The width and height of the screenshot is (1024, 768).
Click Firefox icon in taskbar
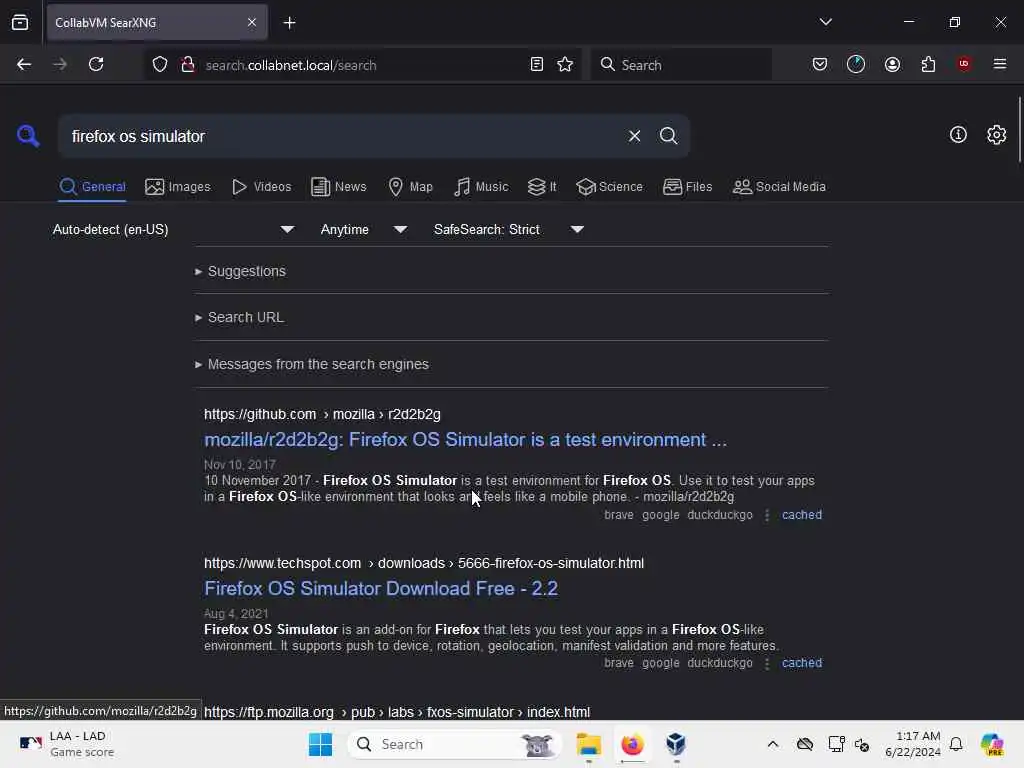coord(632,744)
